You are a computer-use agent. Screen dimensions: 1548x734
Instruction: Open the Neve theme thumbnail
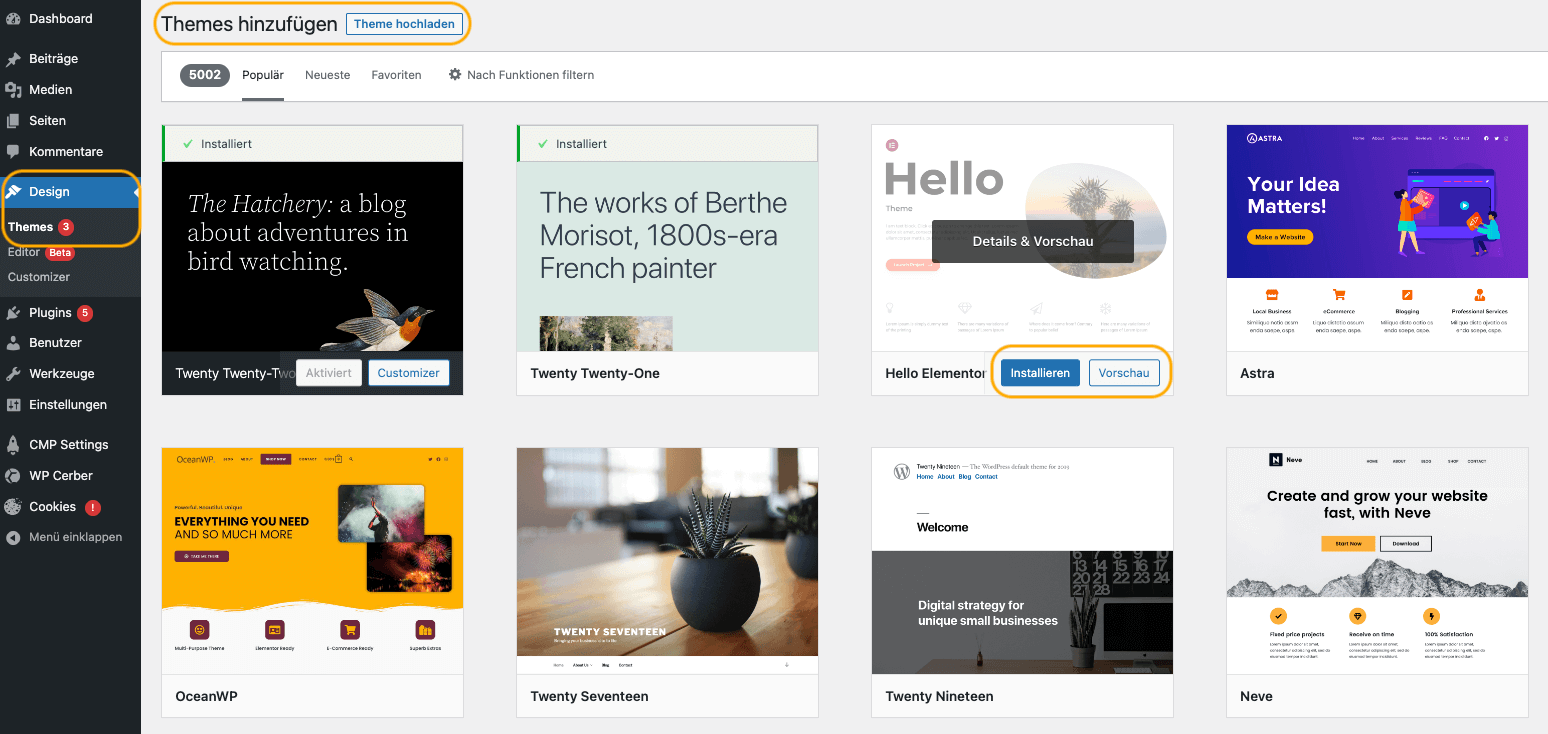pos(1377,561)
